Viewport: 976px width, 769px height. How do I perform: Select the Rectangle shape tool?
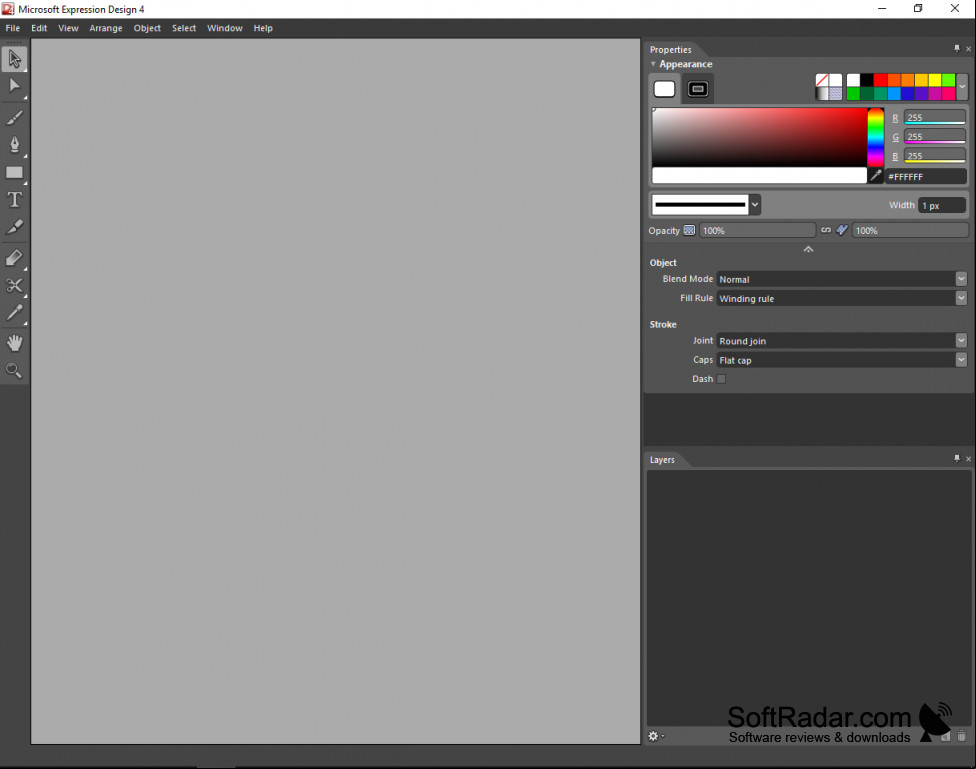click(14, 172)
